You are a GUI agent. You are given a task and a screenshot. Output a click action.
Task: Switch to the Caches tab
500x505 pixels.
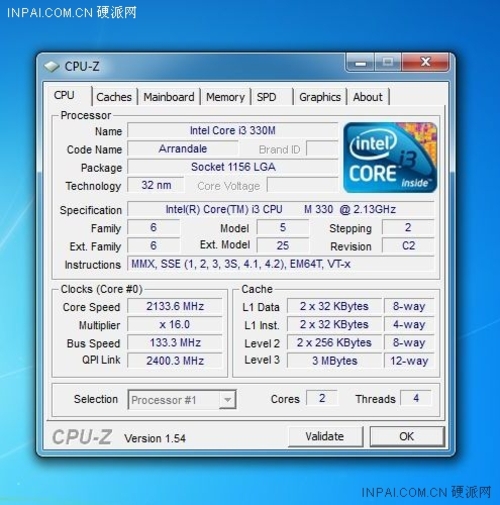click(x=114, y=97)
